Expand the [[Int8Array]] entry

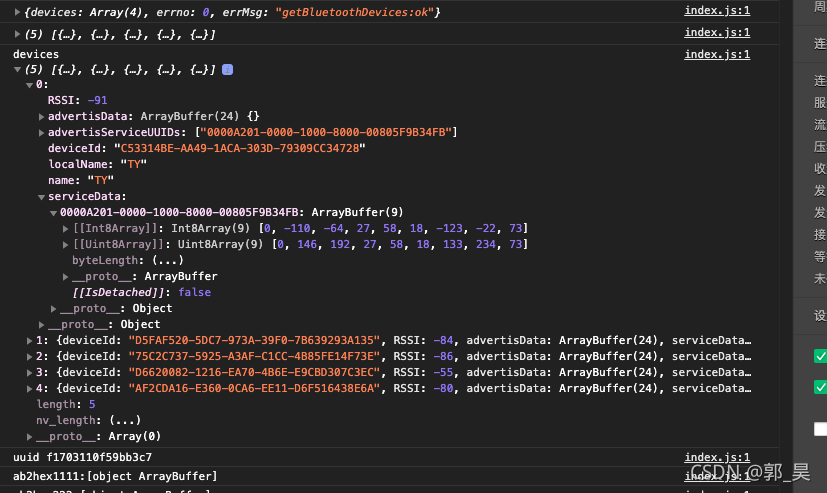65,229
